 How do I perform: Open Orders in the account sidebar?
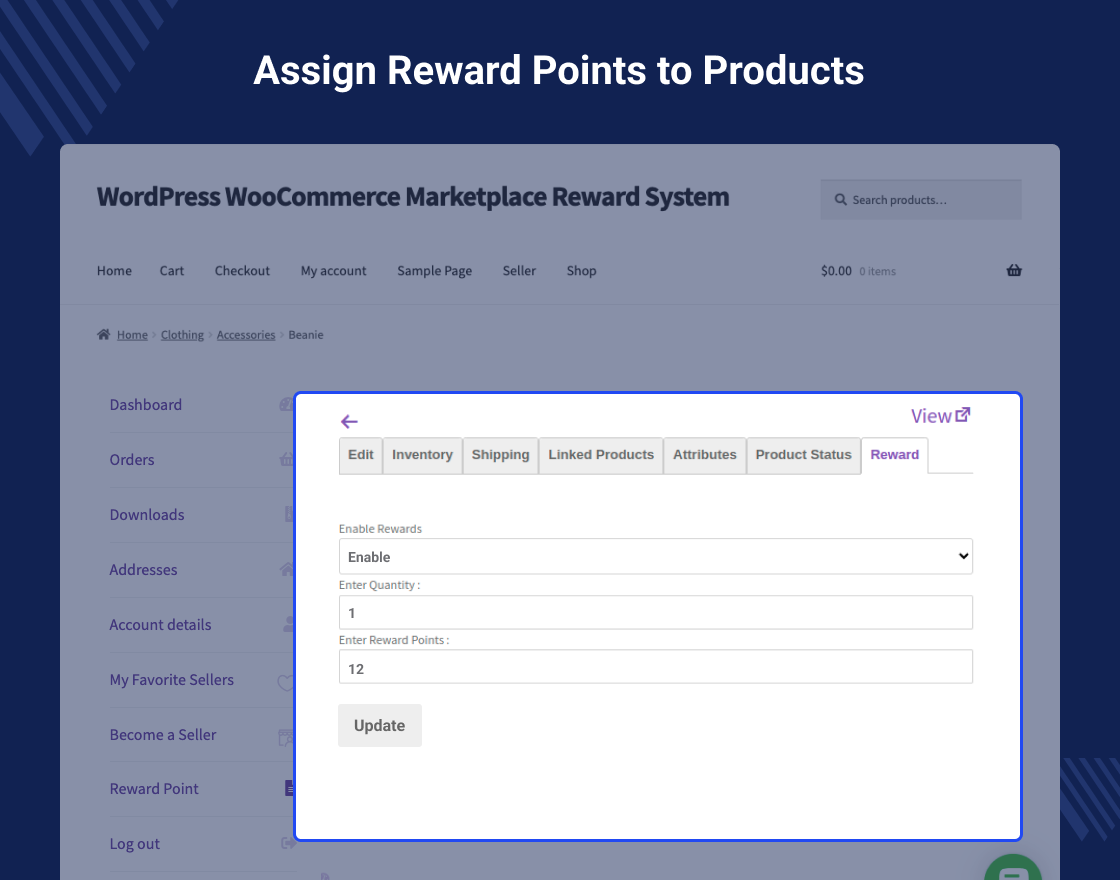(x=132, y=460)
